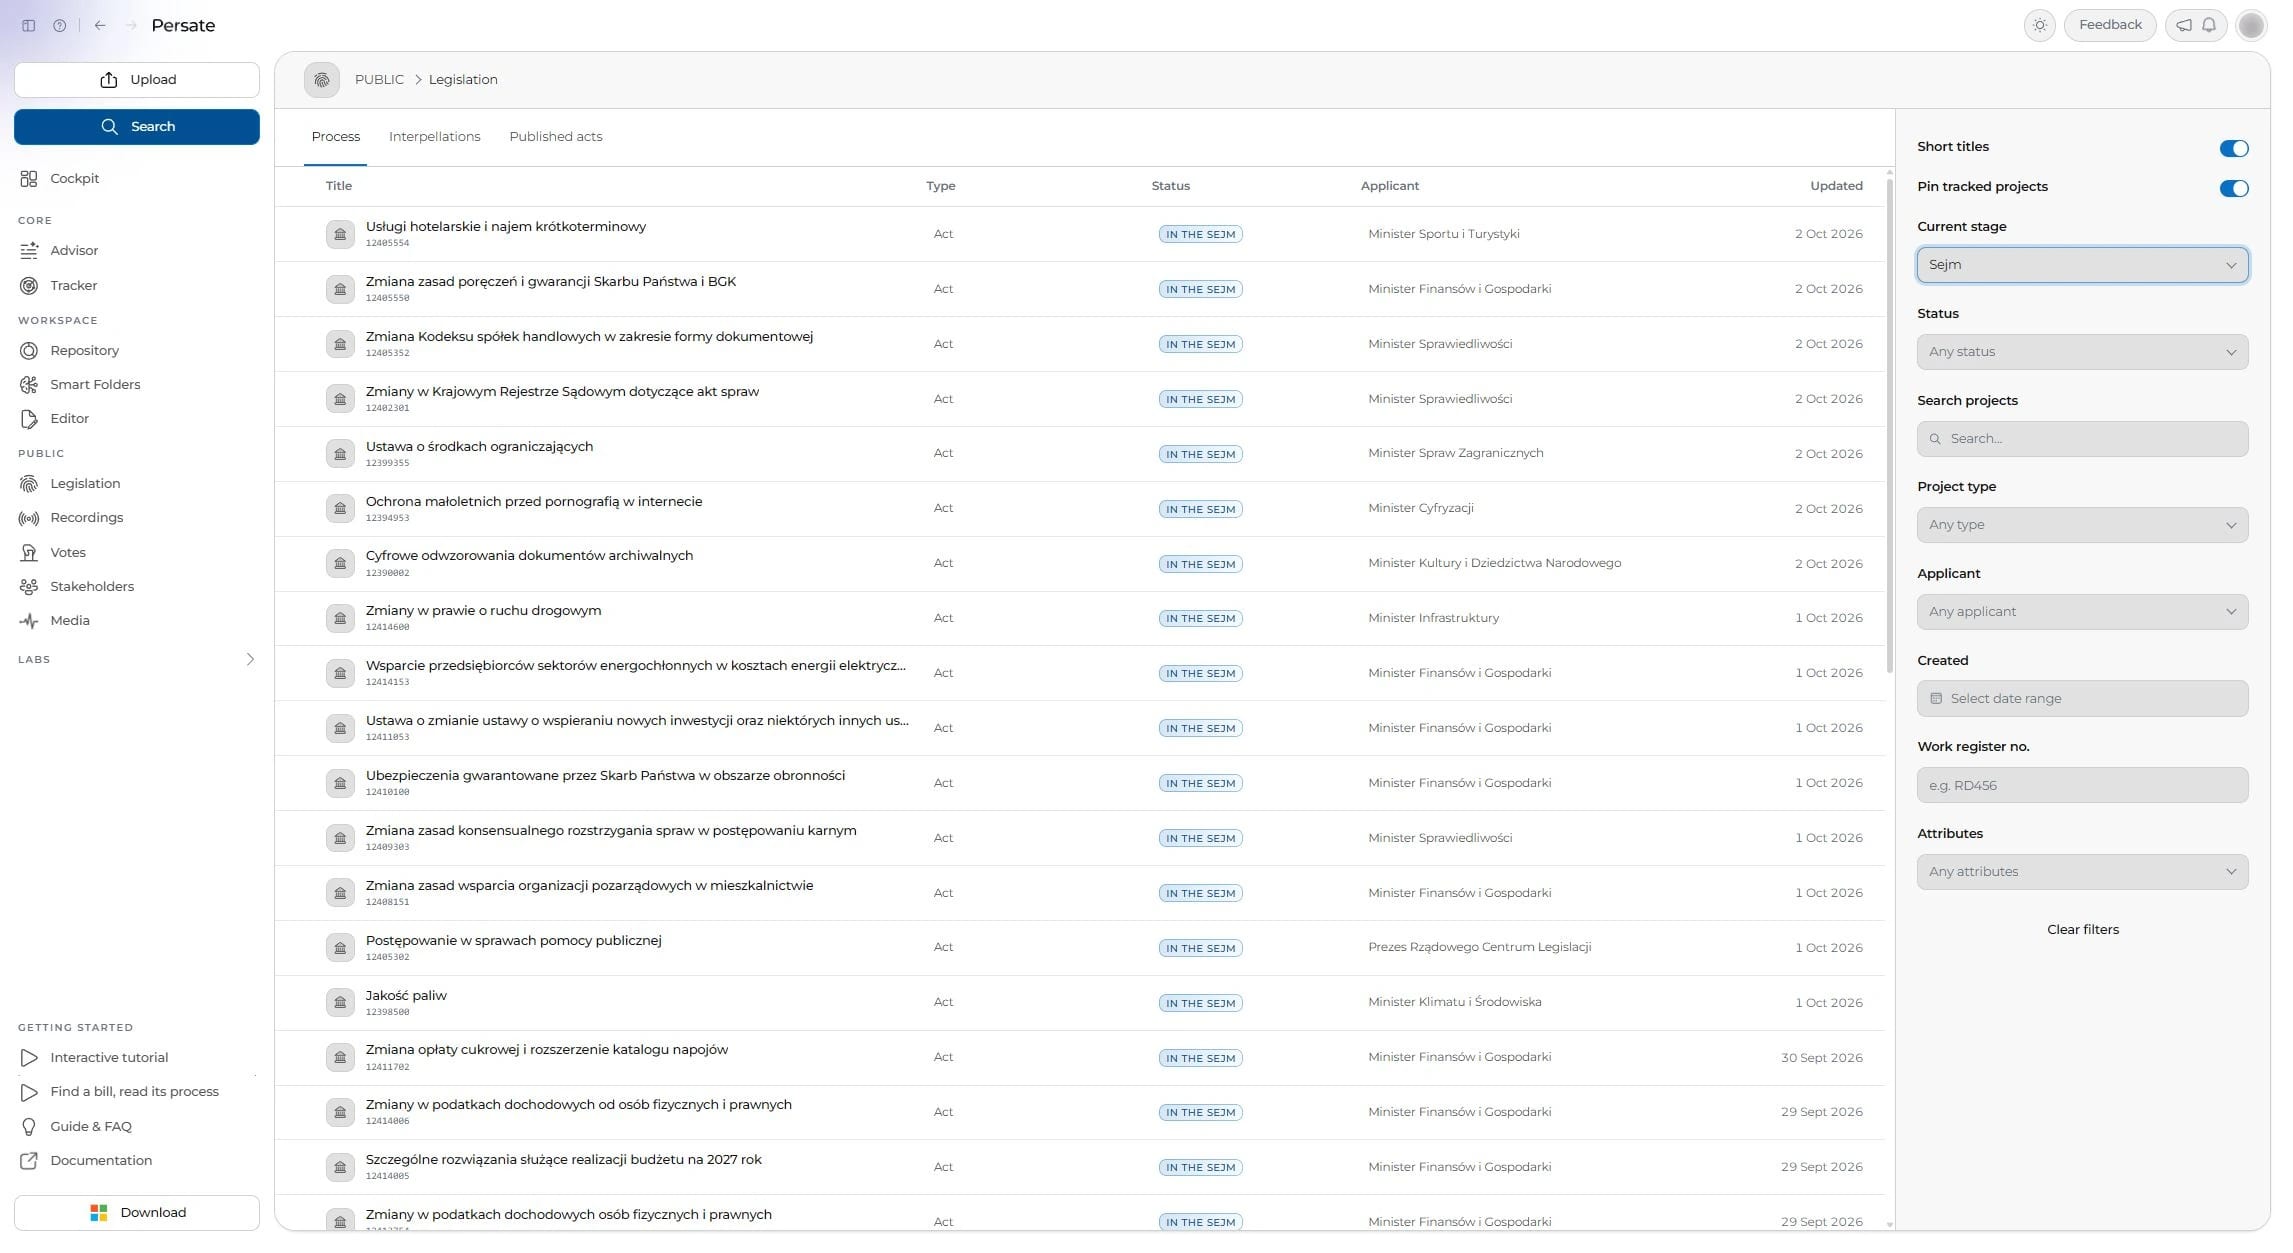The image size is (2293, 1253).
Task: Click Clear filters
Action: pyautogui.click(x=2082, y=930)
